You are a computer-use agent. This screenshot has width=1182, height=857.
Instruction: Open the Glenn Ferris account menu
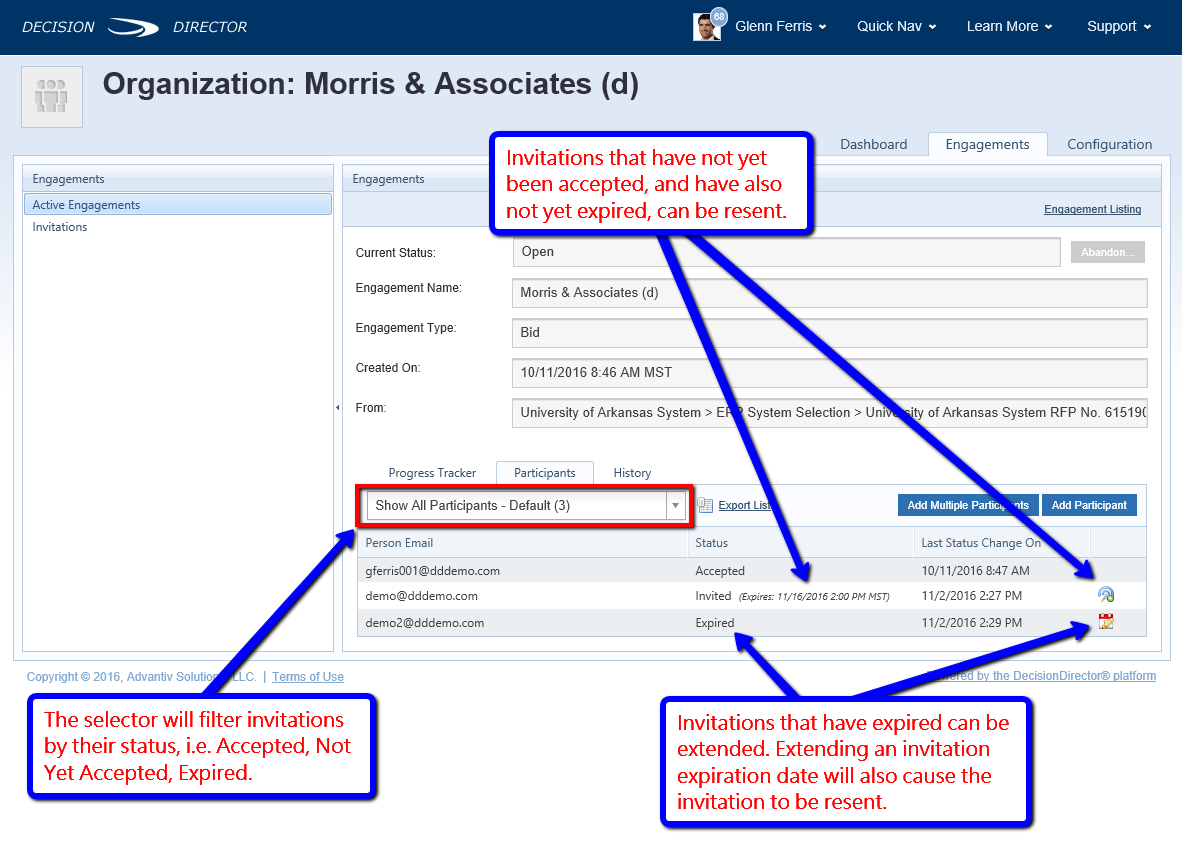click(x=781, y=26)
